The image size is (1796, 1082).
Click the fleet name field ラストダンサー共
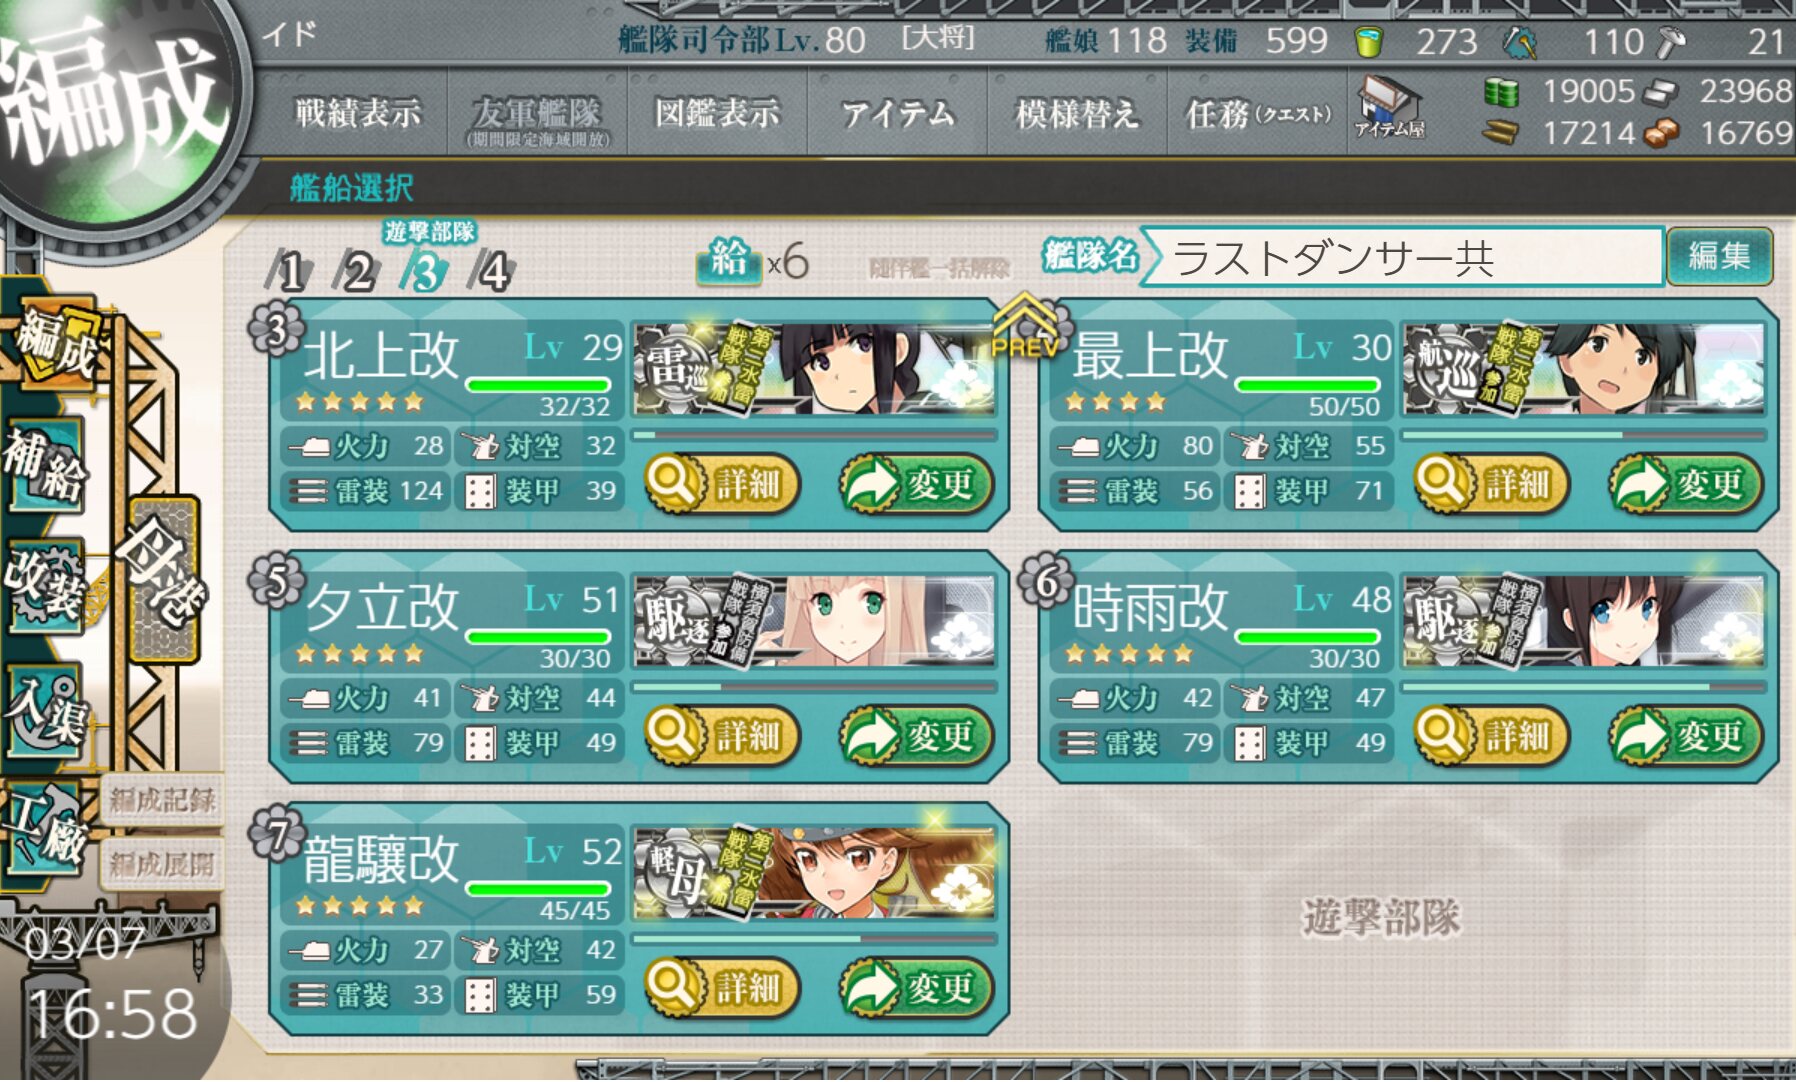coord(1401,258)
